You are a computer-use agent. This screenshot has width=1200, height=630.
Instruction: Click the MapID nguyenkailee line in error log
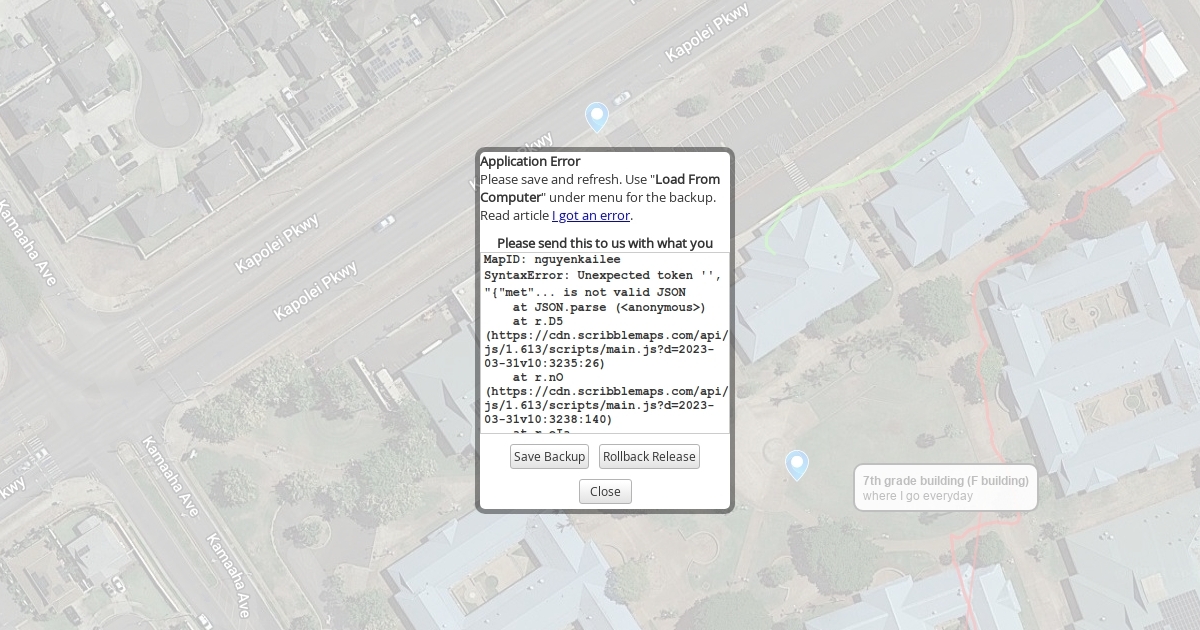[x=552, y=260]
